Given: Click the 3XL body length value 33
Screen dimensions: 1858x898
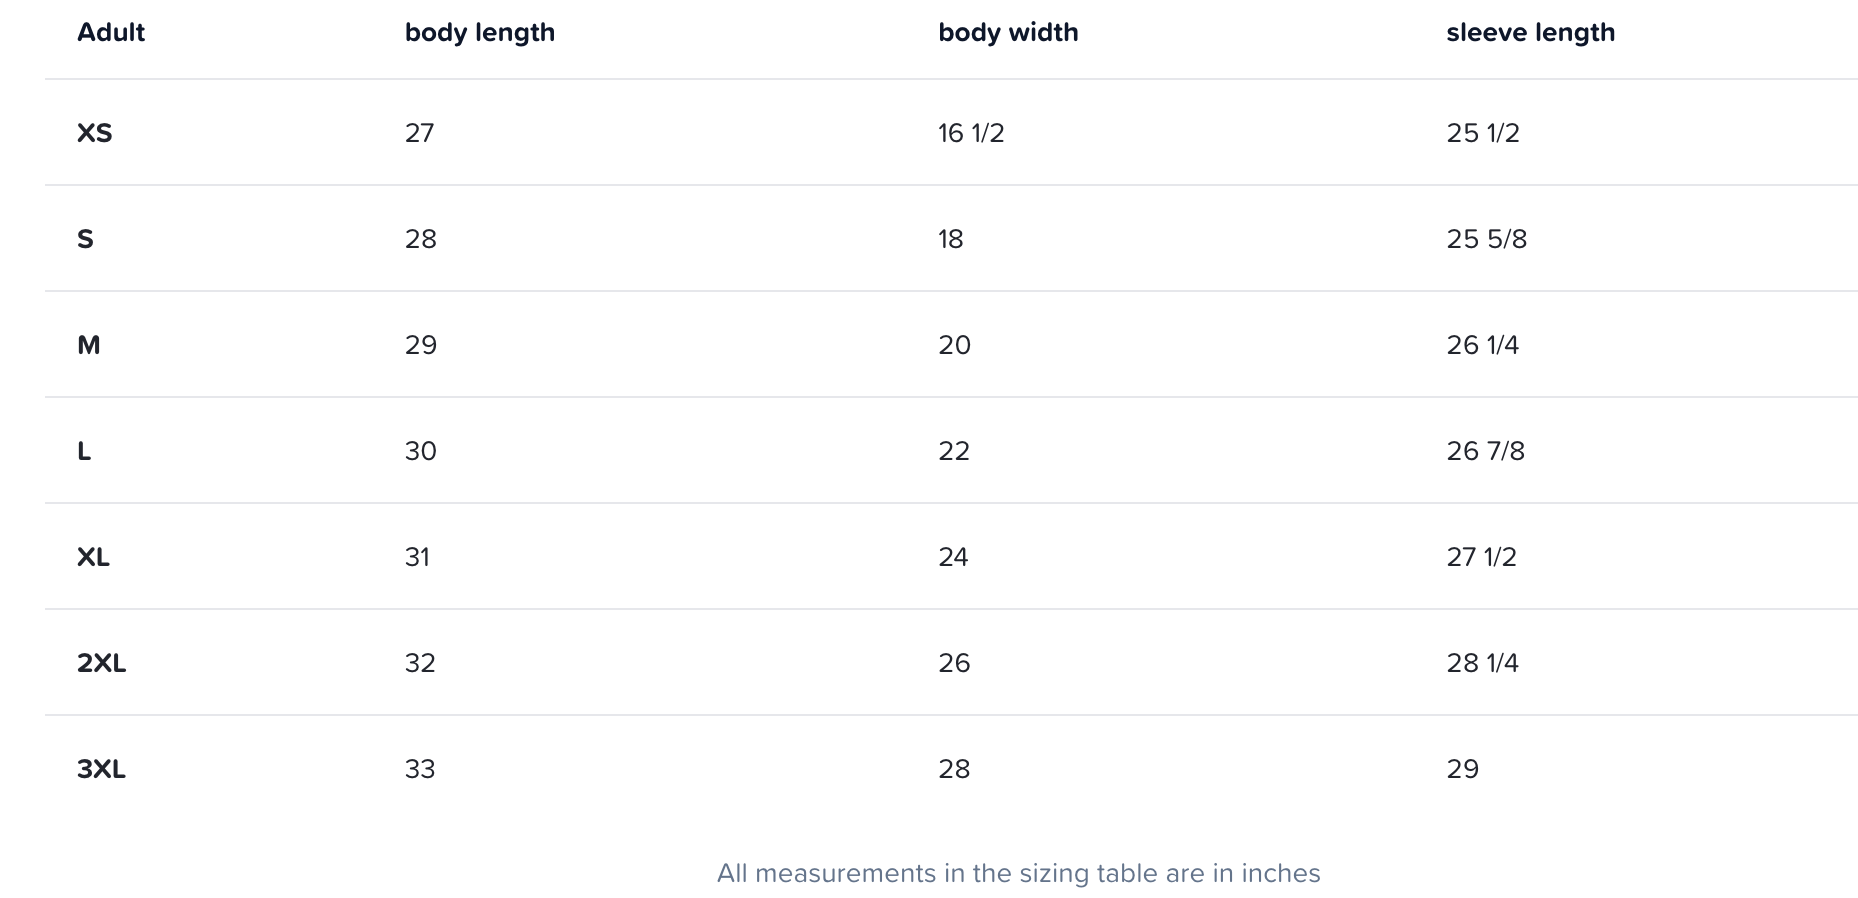Looking at the screenshot, I should click(420, 769).
